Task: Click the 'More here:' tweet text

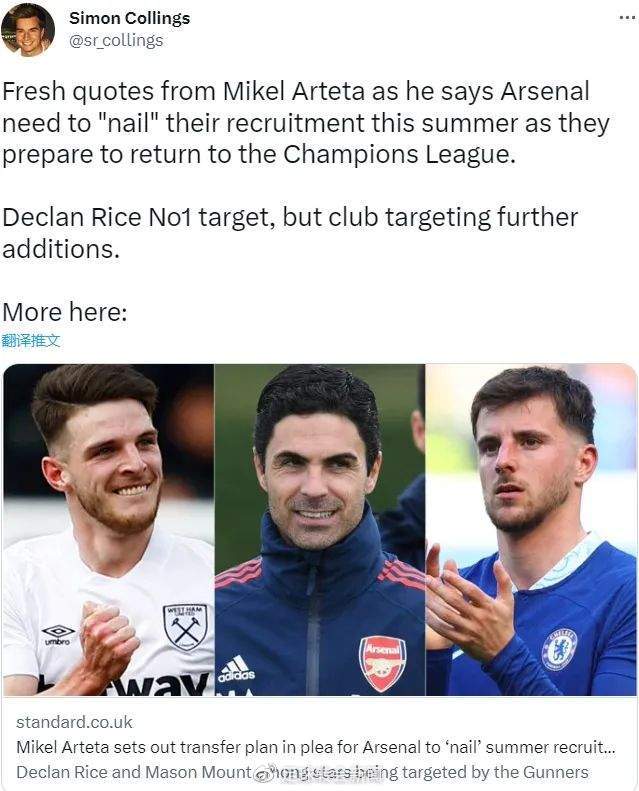Action: pos(65,312)
